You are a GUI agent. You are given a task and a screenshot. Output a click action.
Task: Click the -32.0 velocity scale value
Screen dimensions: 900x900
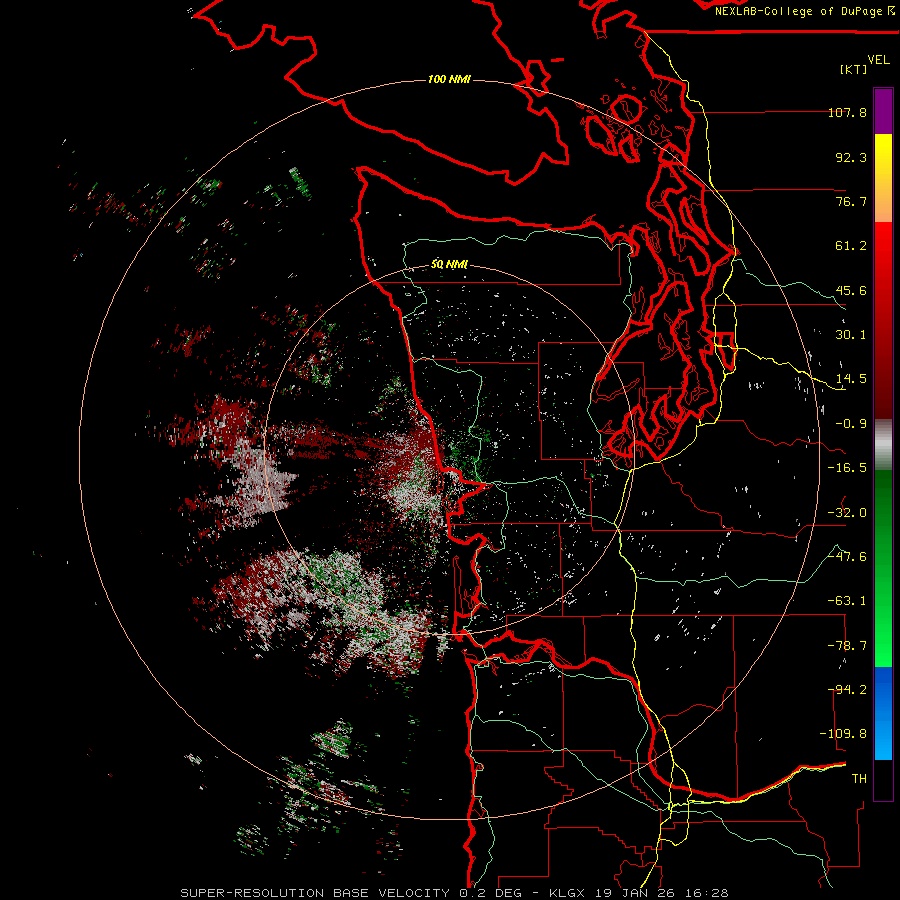pos(847,513)
